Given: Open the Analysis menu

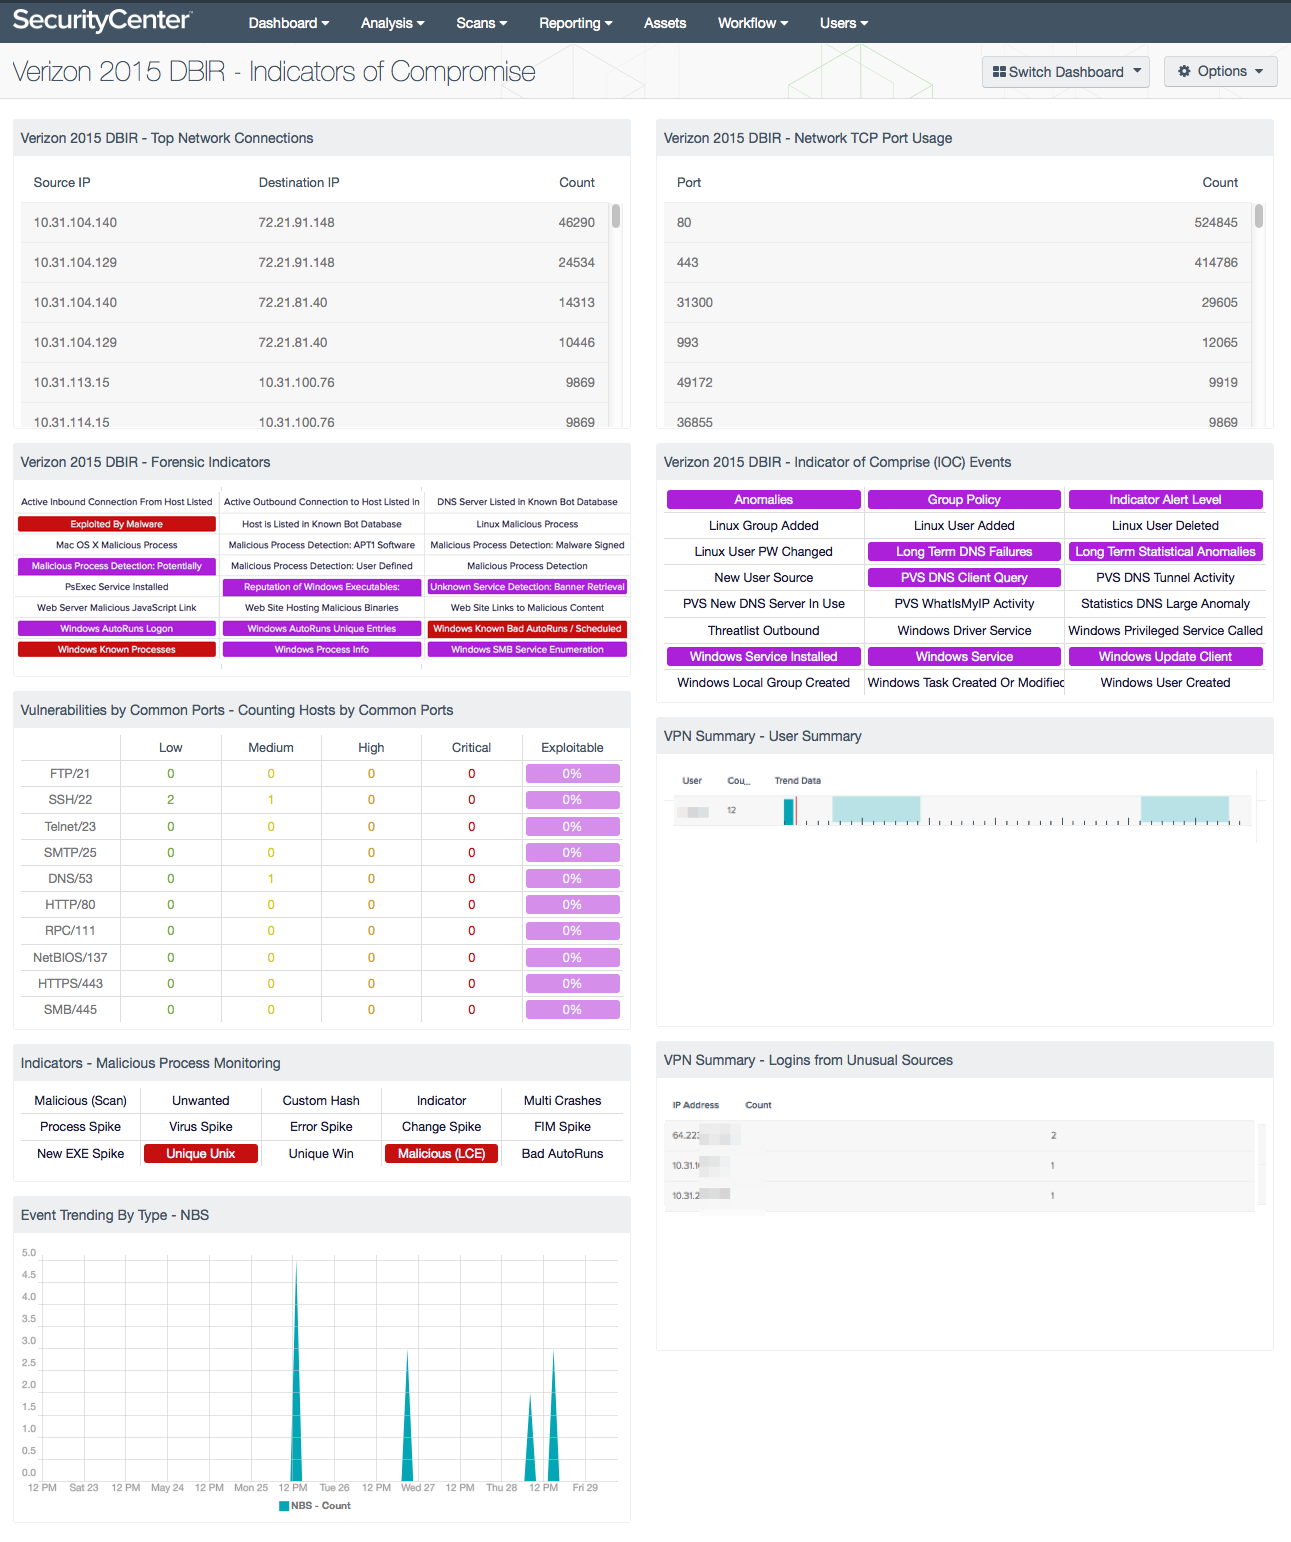Looking at the screenshot, I should pos(392,23).
